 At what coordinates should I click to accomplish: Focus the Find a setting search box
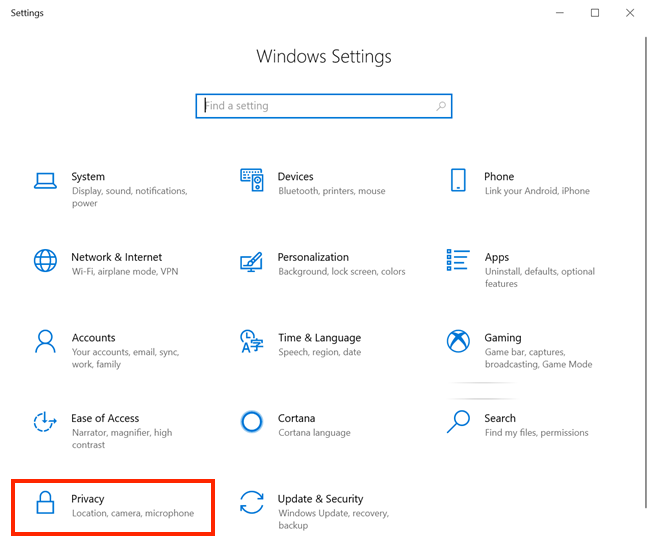tap(324, 106)
